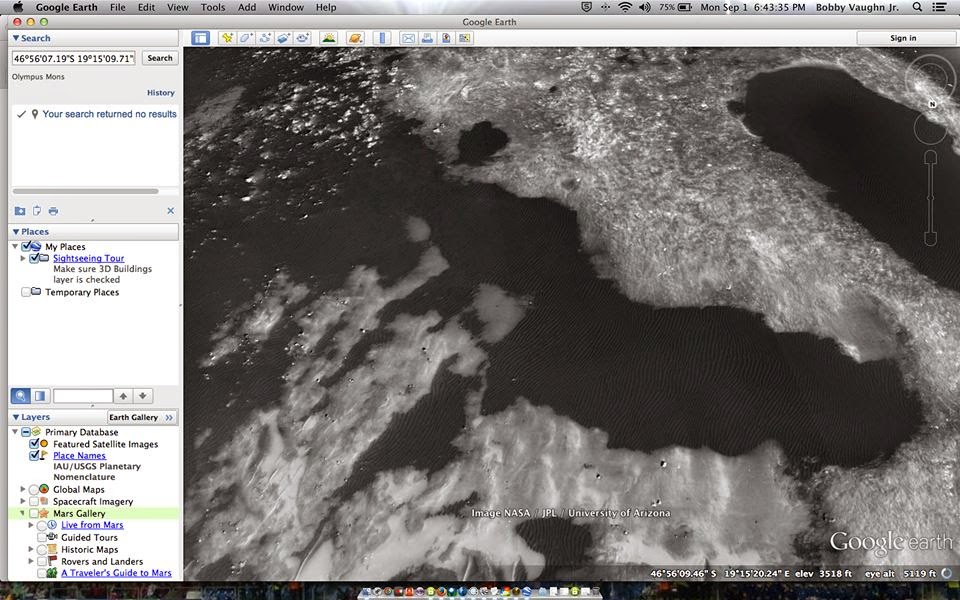Click the Print icon in the toolbar

pos(427,38)
